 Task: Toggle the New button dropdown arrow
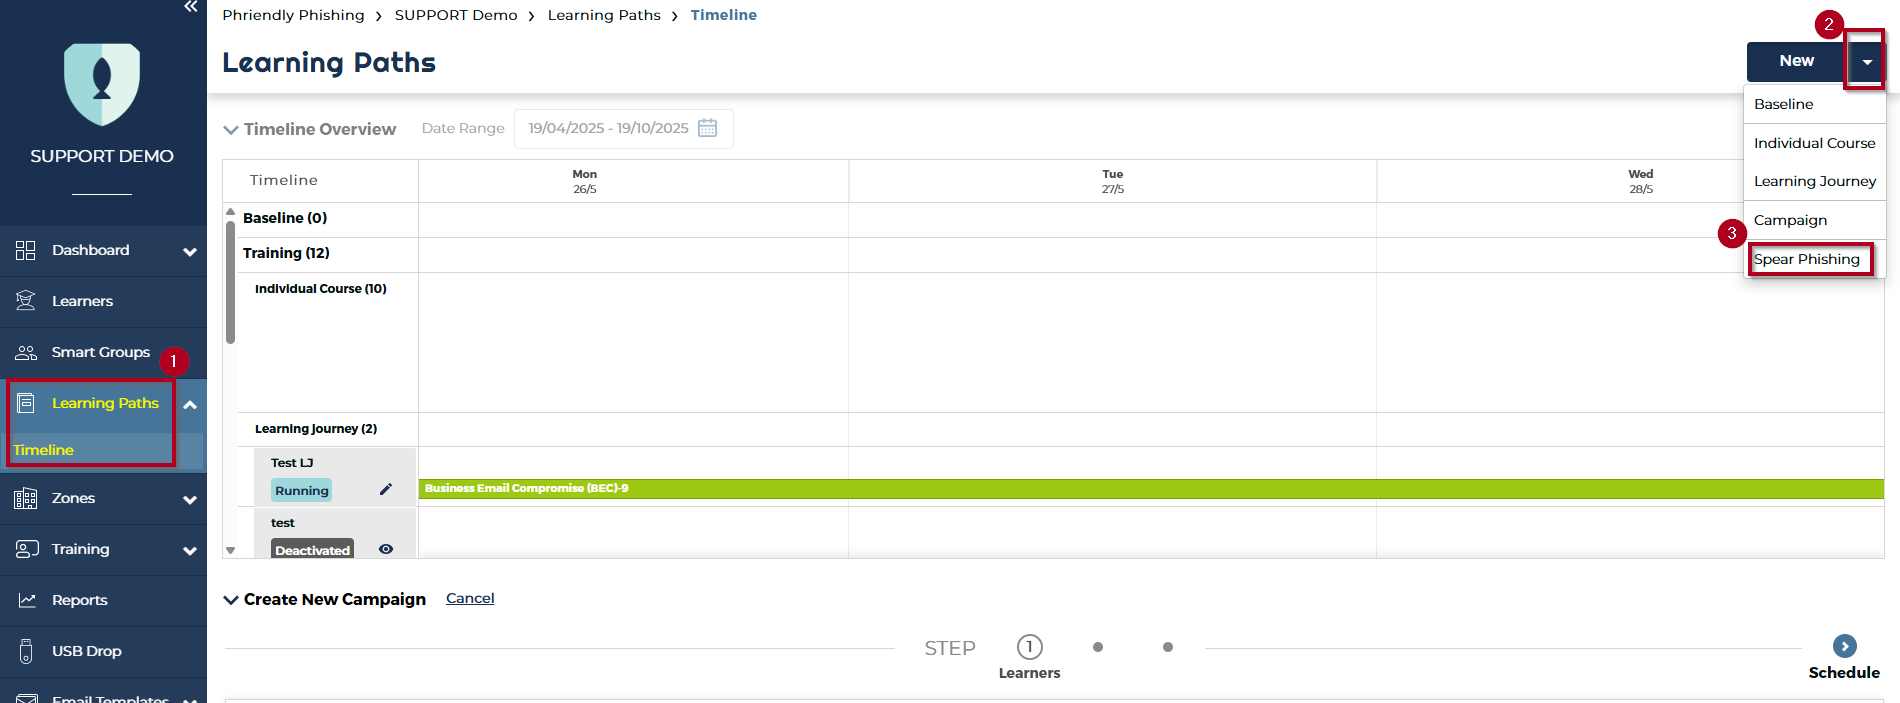pos(1866,62)
